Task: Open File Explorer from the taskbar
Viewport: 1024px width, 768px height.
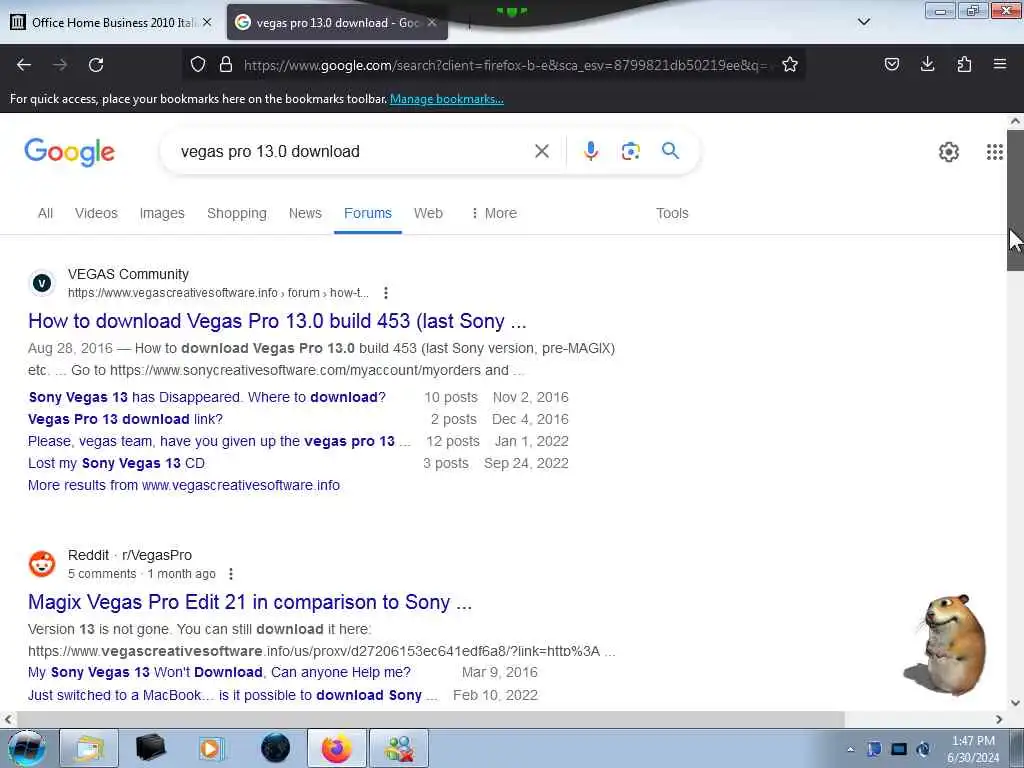Action: click(x=89, y=748)
